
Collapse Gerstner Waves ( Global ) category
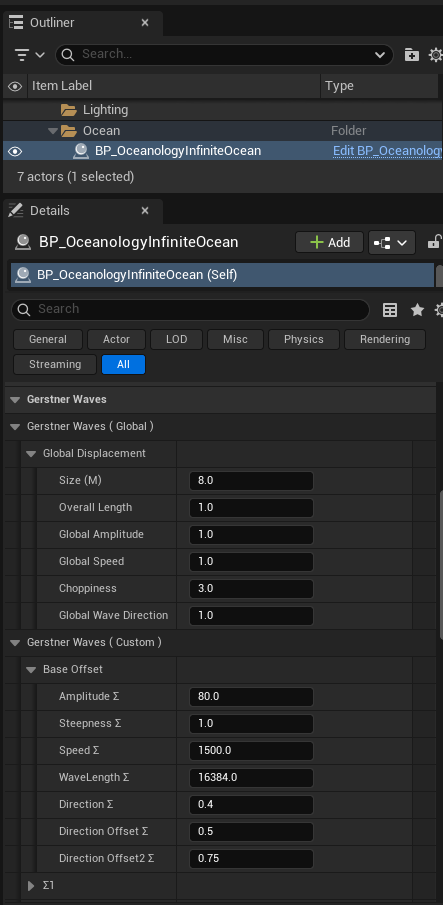pos(15,427)
